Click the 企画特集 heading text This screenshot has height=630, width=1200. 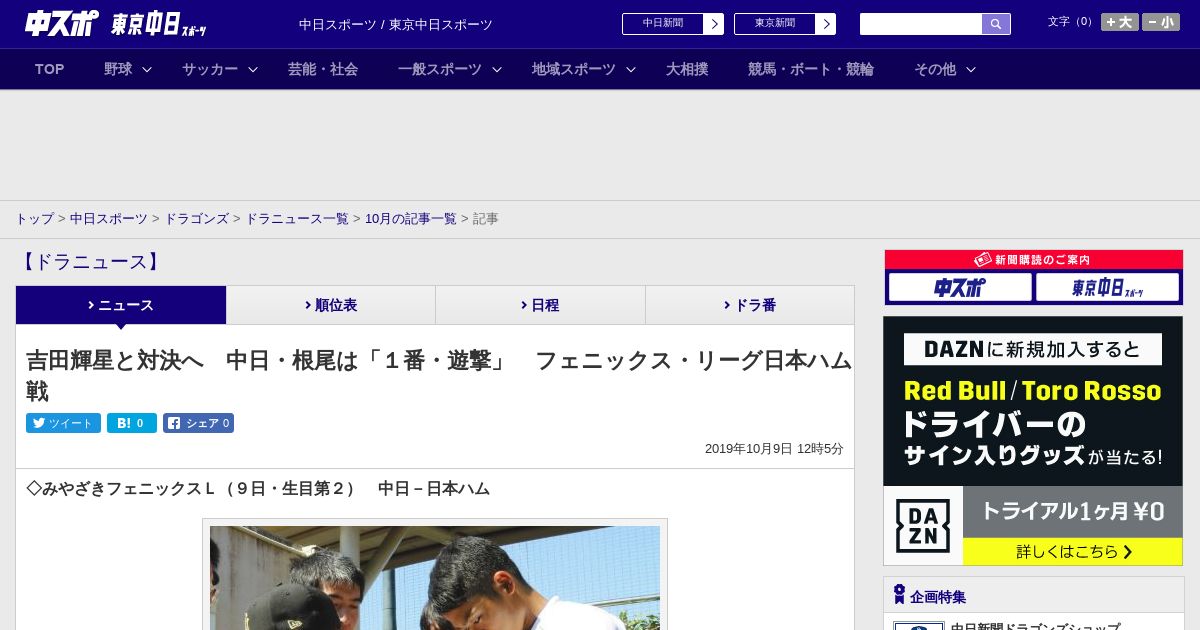pyautogui.click(x=938, y=597)
